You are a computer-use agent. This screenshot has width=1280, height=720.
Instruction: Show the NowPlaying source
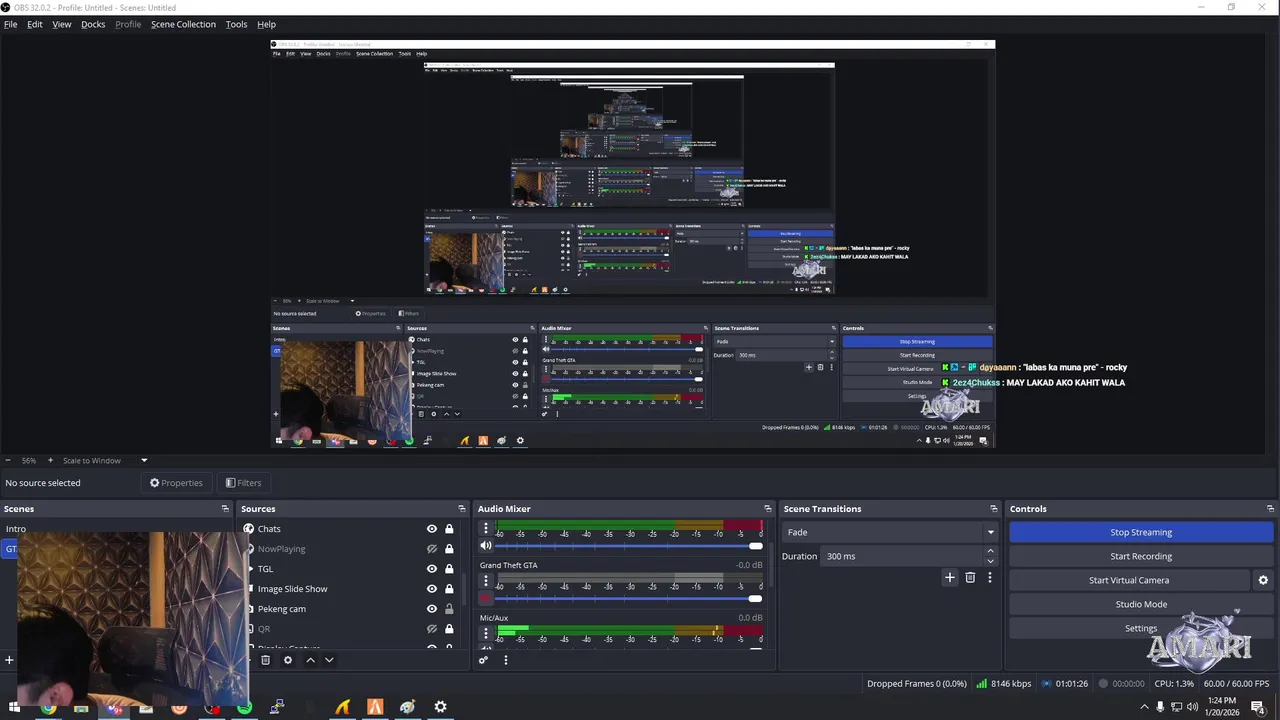tap(432, 549)
